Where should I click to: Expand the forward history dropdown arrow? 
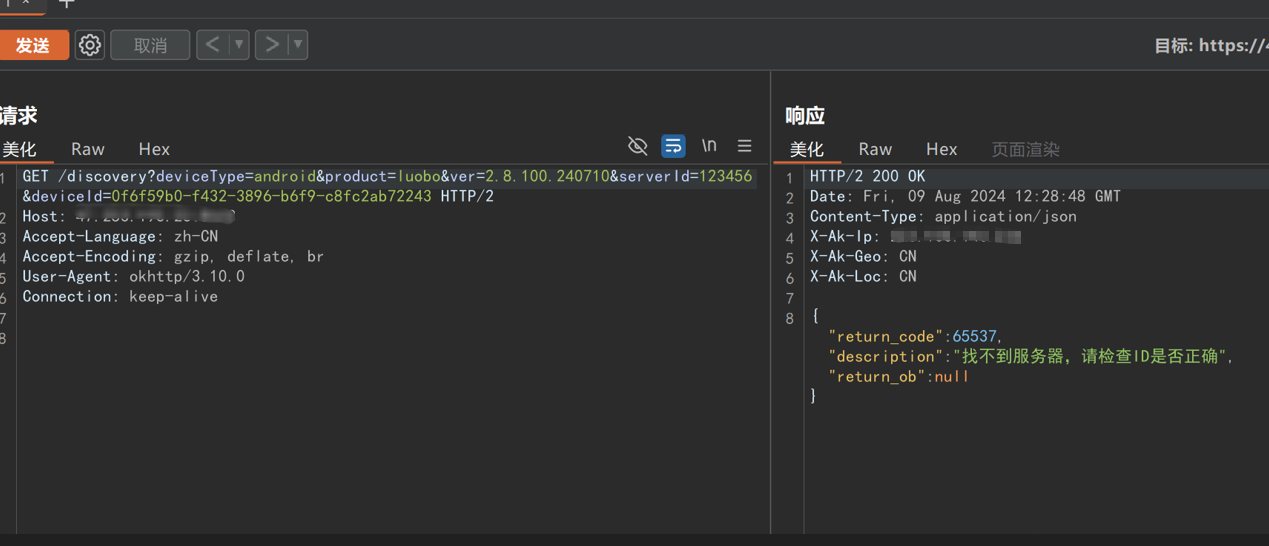click(298, 45)
